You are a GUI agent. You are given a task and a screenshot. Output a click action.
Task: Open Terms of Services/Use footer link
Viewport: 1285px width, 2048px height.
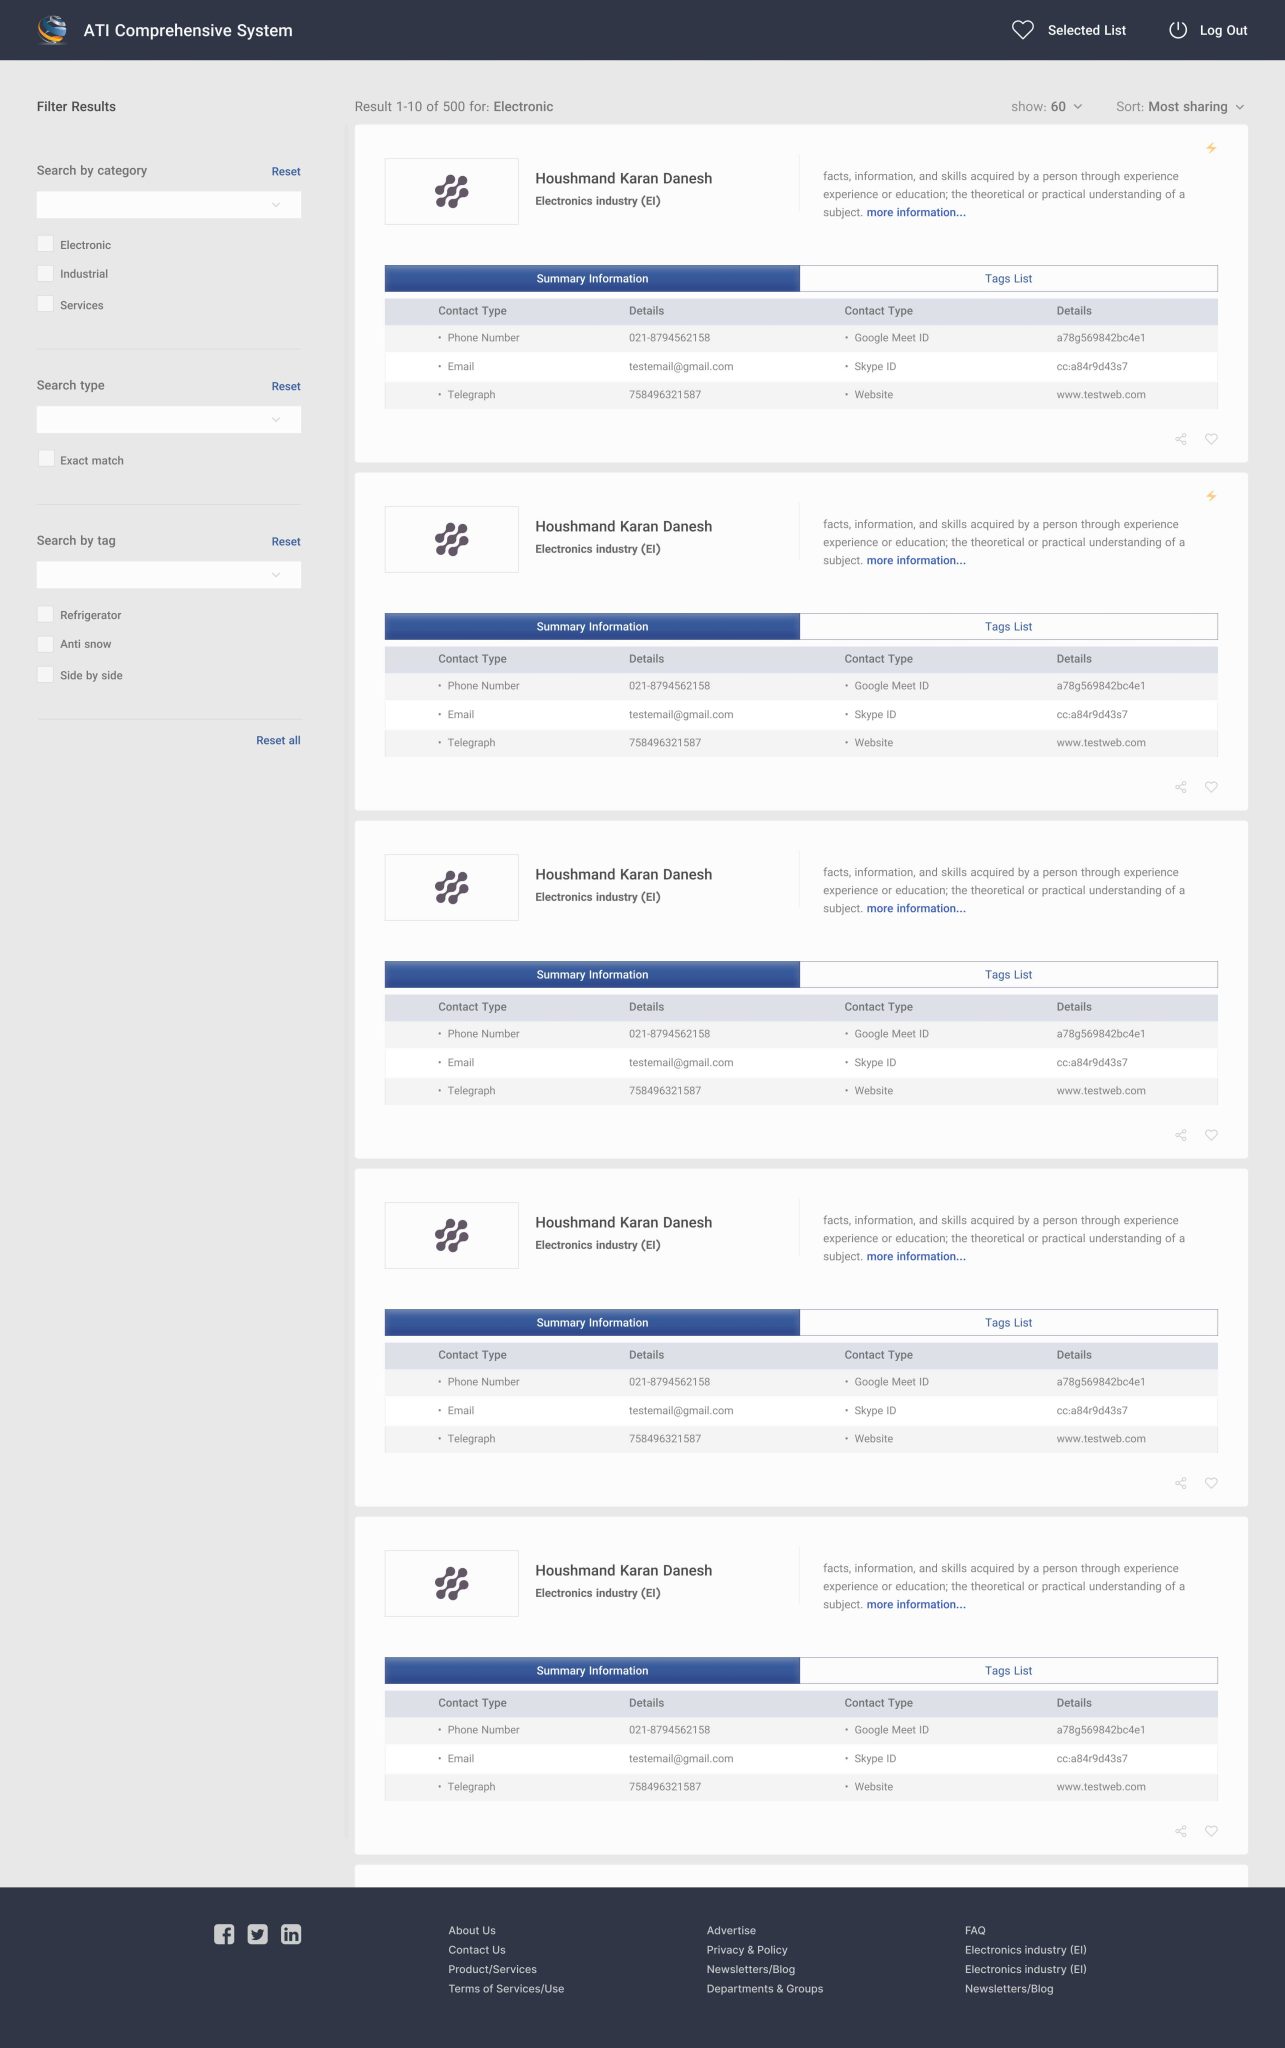[x=506, y=1989]
